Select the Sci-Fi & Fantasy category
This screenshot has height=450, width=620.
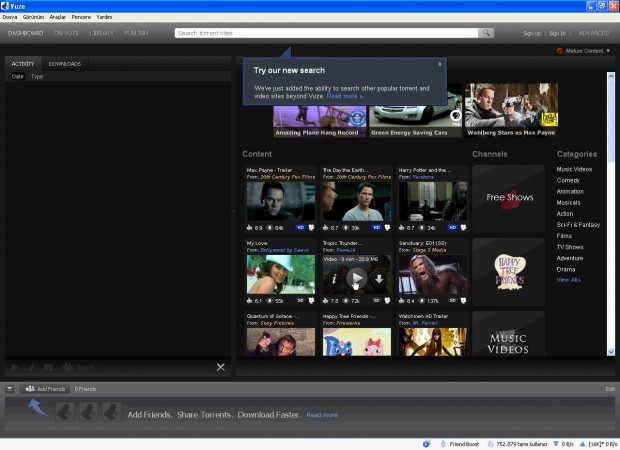[x=578, y=225]
